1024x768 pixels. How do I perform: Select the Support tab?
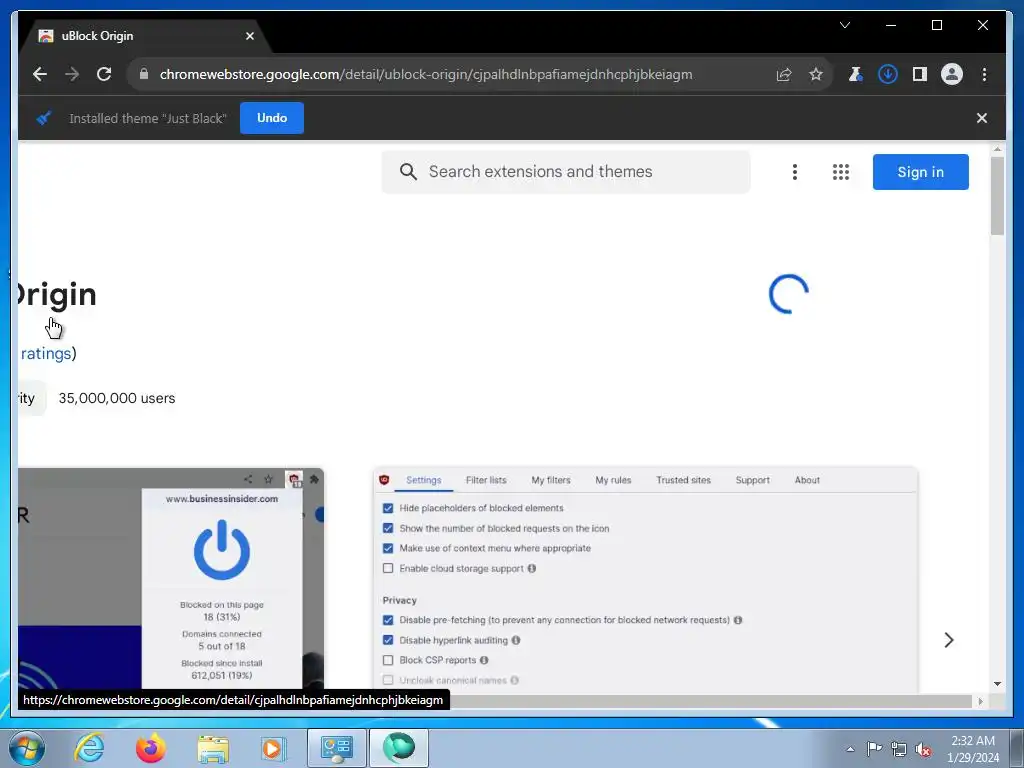752,480
